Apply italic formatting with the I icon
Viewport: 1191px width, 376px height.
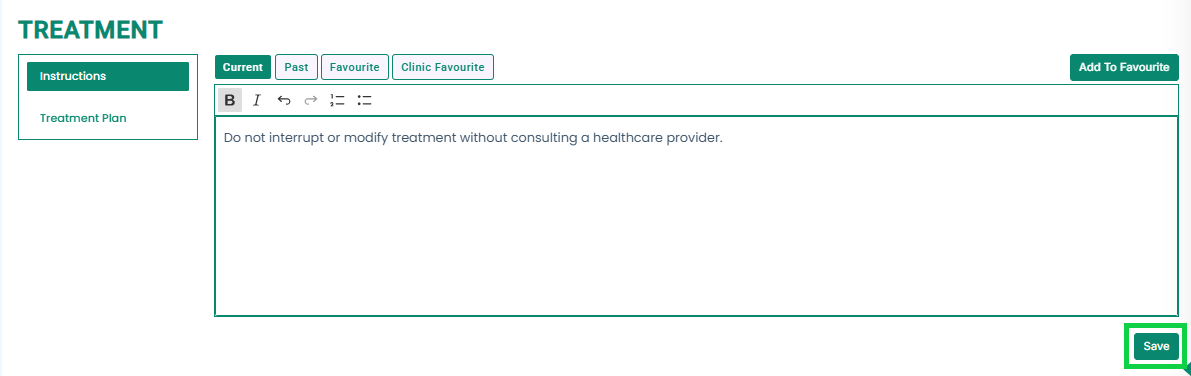[x=257, y=100]
